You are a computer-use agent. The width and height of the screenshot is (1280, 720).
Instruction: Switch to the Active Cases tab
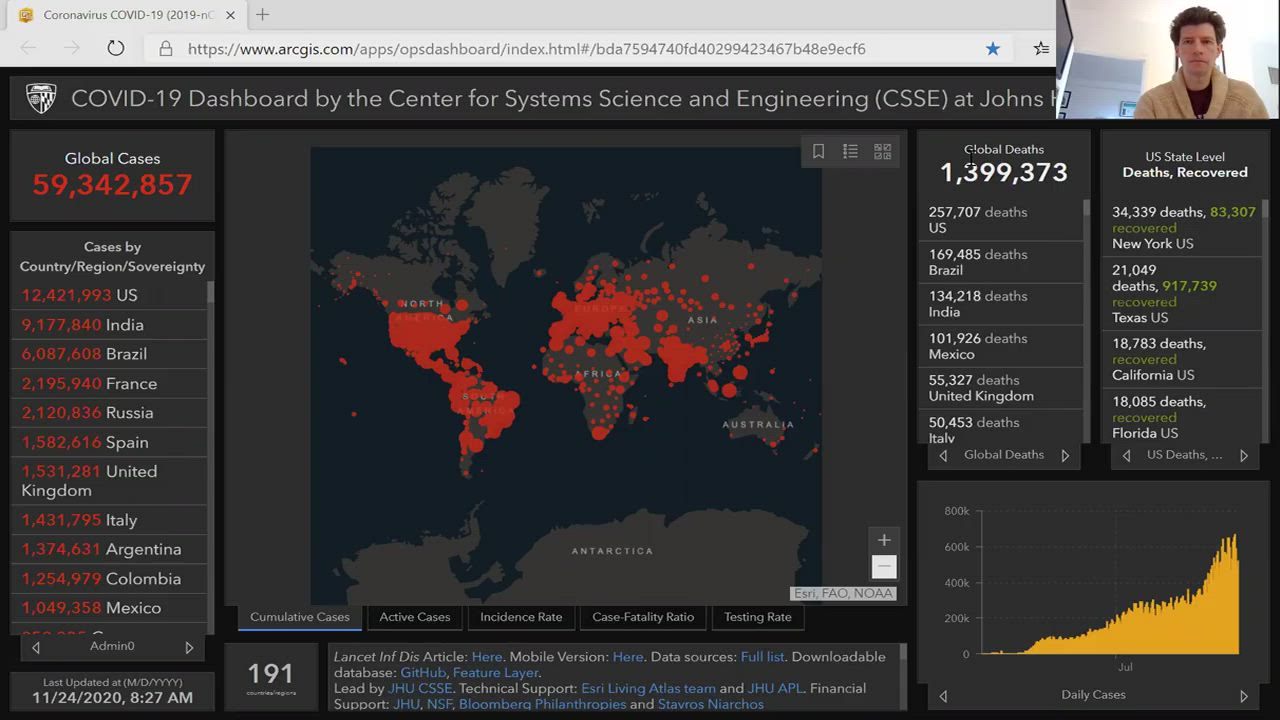414,617
